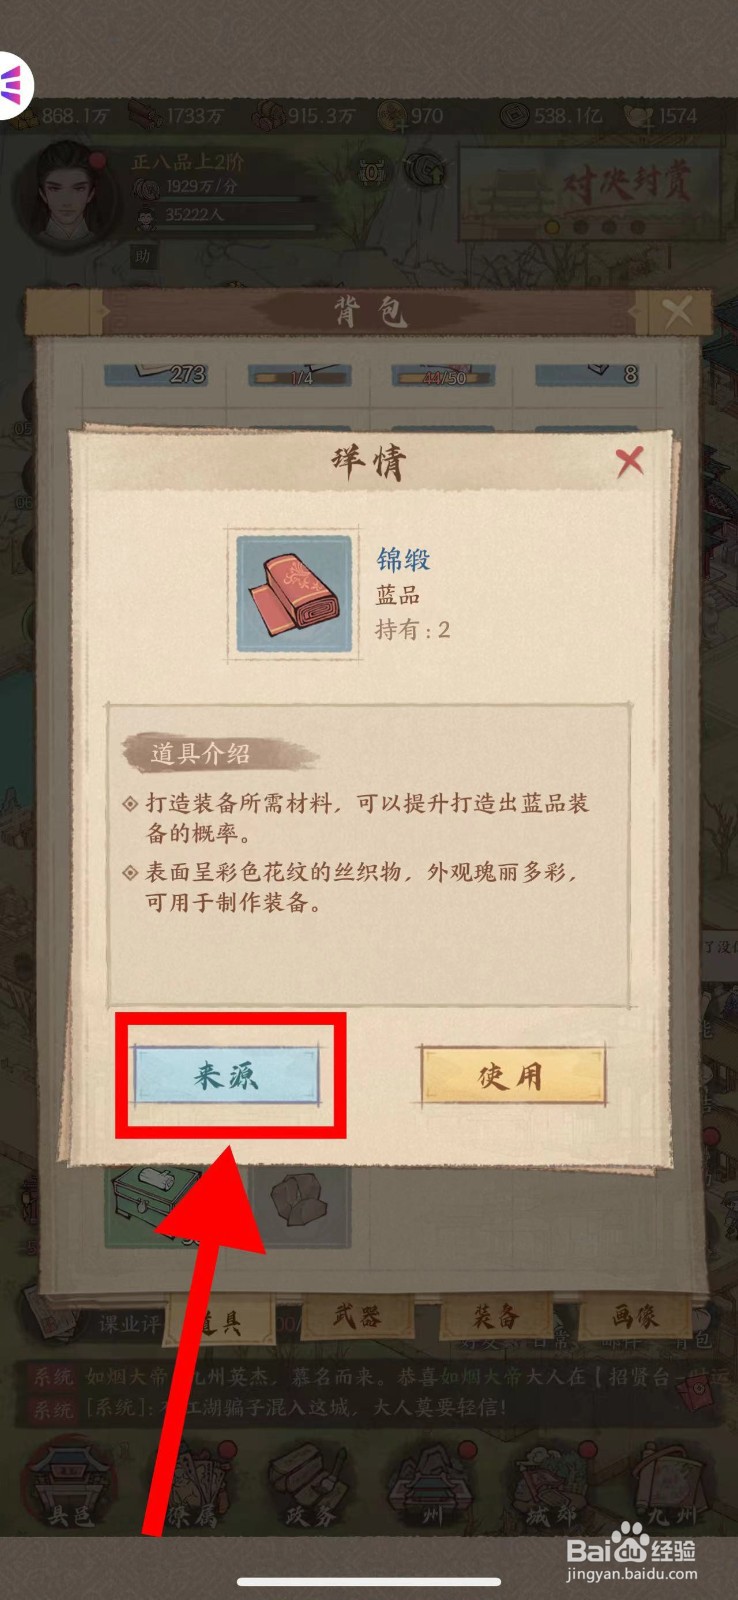Click the 锦缎 brocade item icon
738x1600 pixels.
point(293,595)
